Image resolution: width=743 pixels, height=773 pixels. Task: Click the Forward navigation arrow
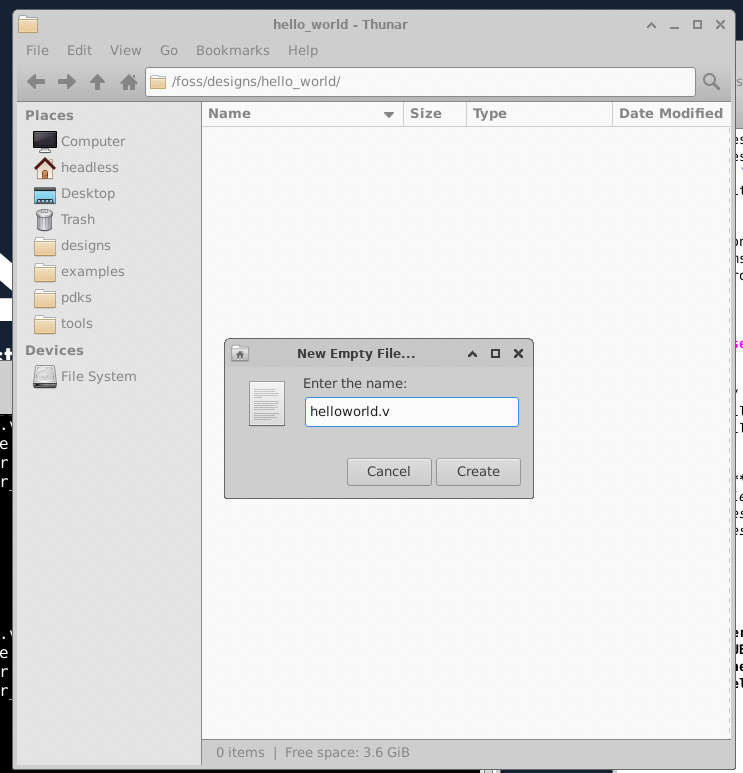tap(67, 82)
